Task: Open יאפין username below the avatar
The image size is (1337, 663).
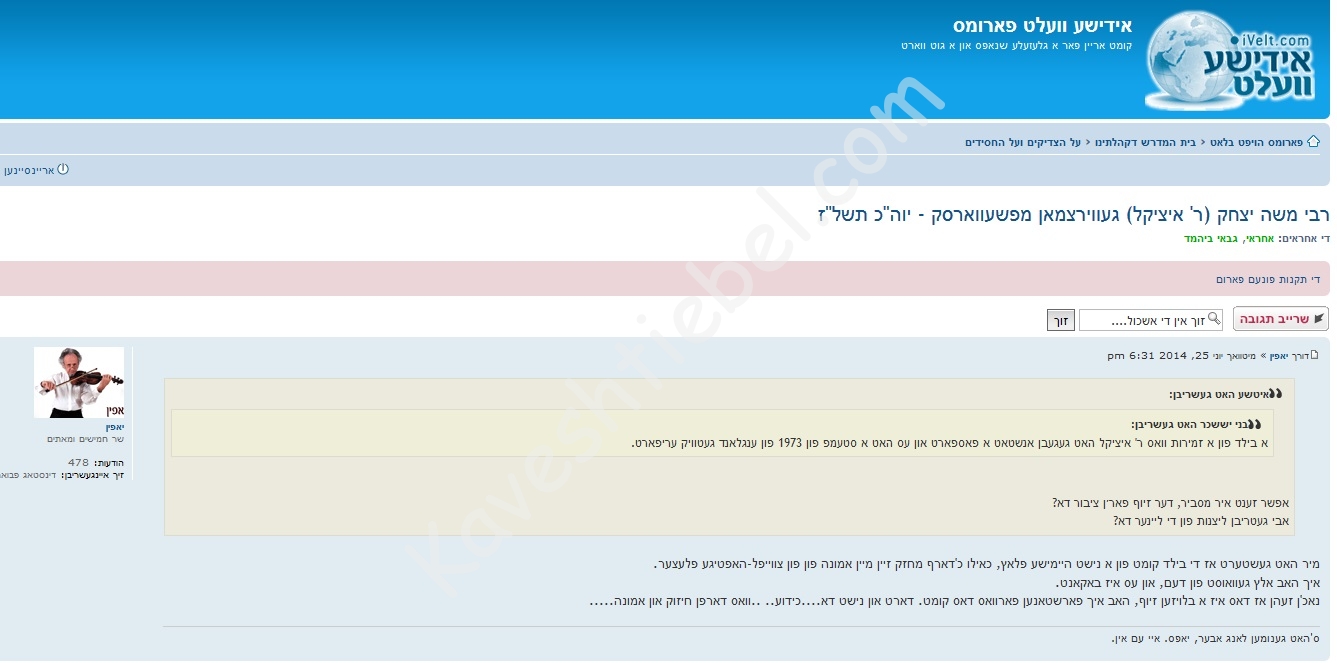Action: (115, 426)
